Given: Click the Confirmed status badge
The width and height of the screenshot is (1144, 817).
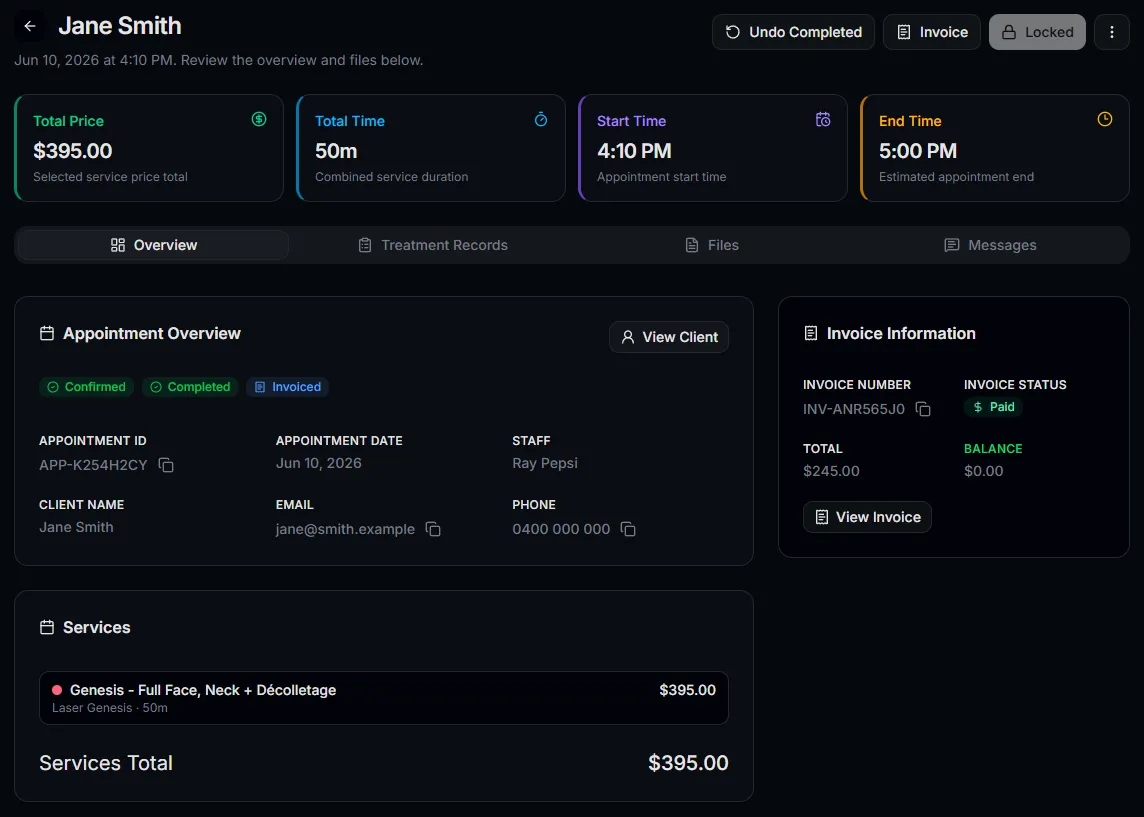Looking at the screenshot, I should click(x=86, y=387).
